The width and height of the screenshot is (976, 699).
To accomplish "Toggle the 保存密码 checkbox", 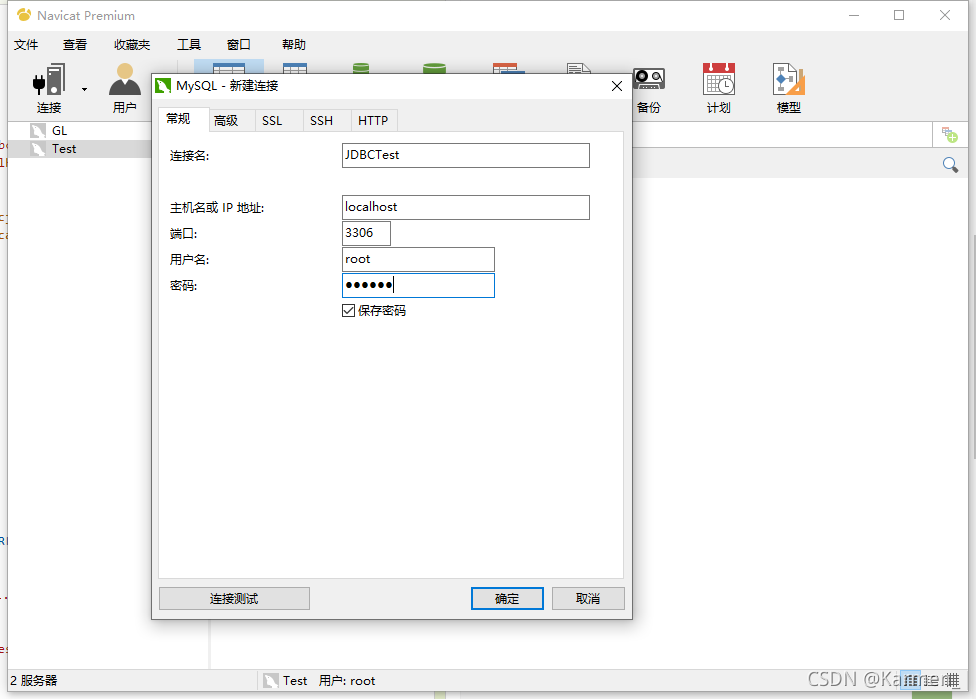I will (x=349, y=311).
